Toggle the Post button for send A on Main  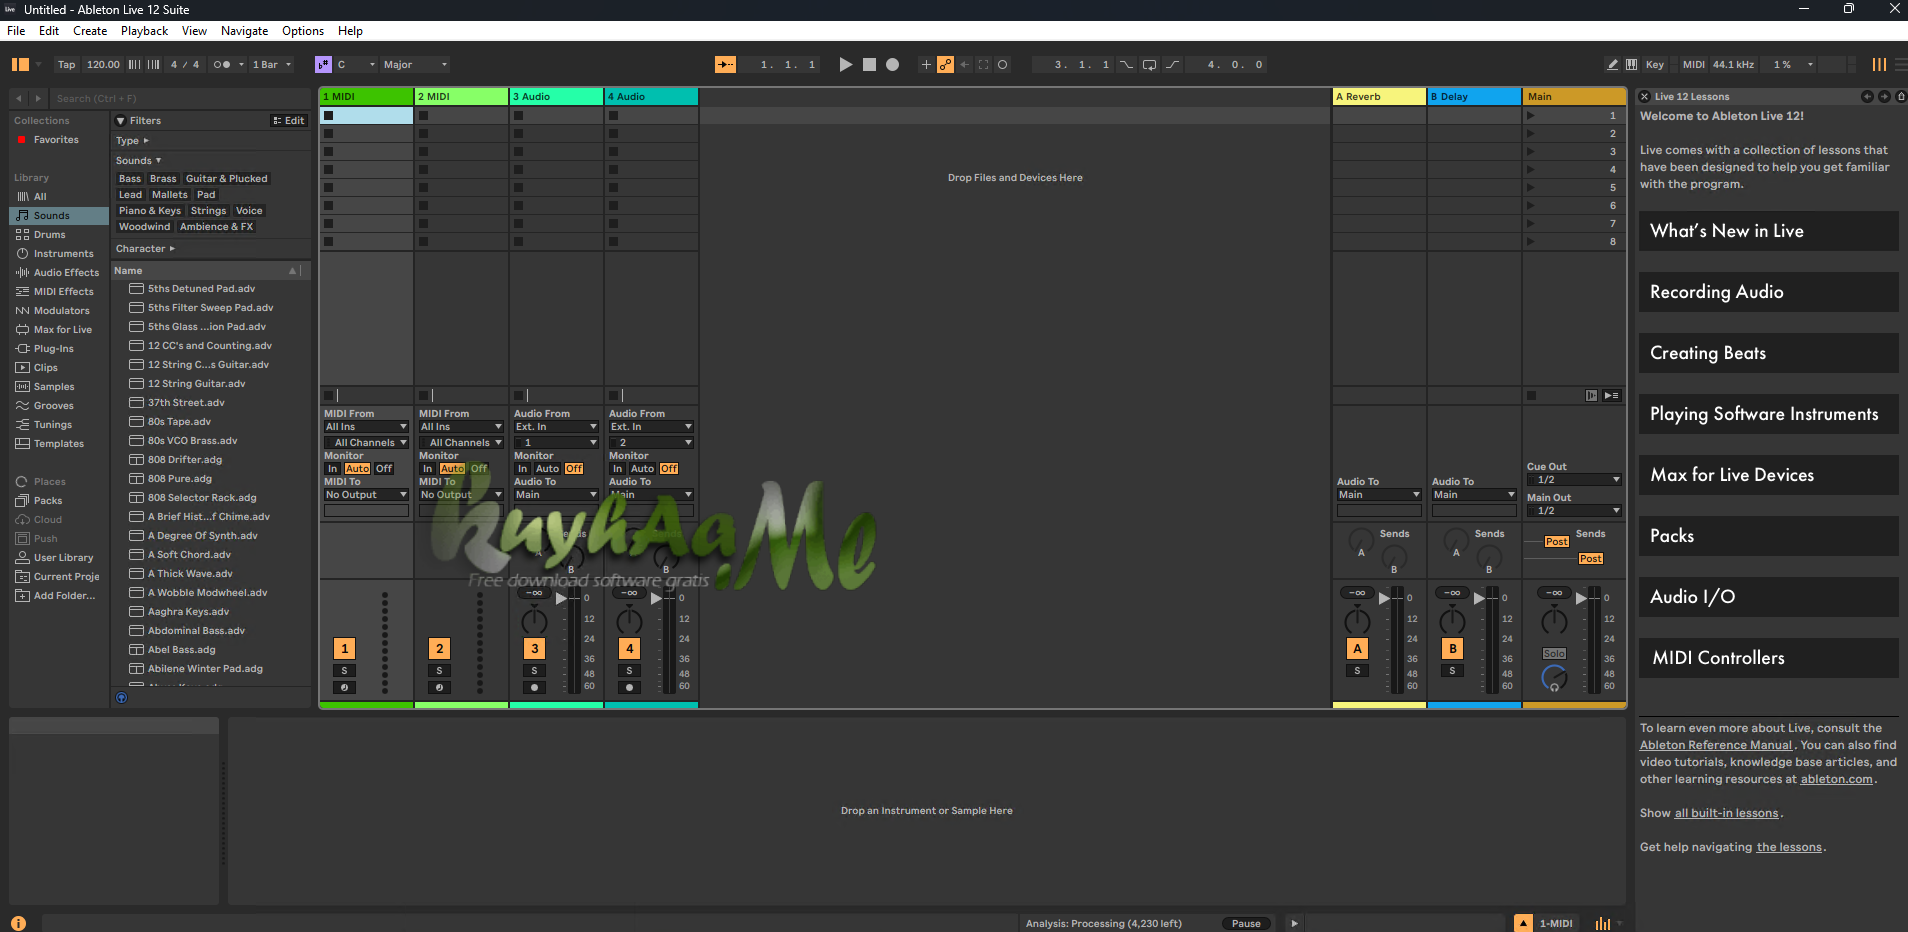coord(1556,542)
